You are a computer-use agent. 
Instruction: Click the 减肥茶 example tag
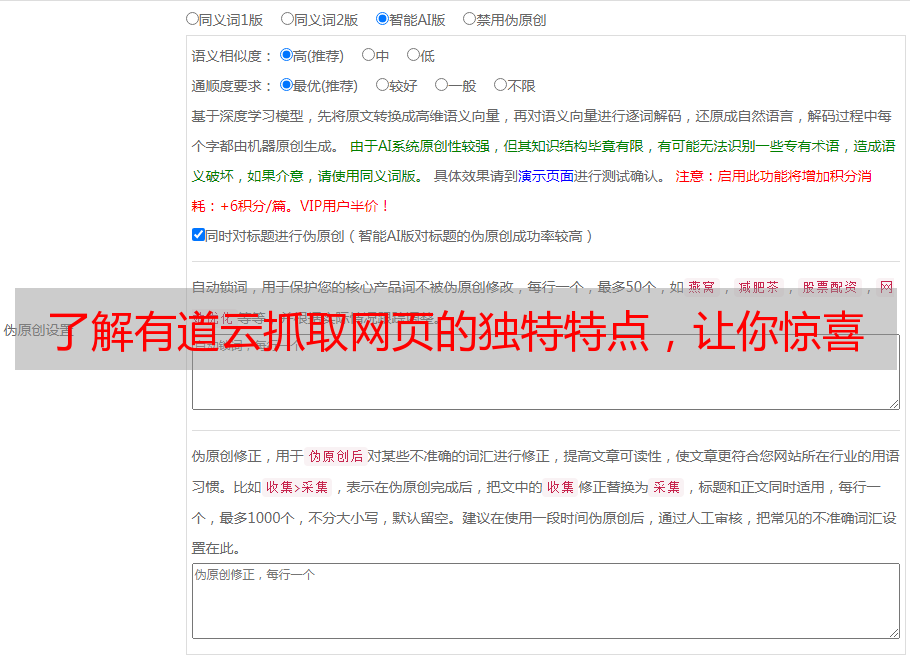[759, 287]
